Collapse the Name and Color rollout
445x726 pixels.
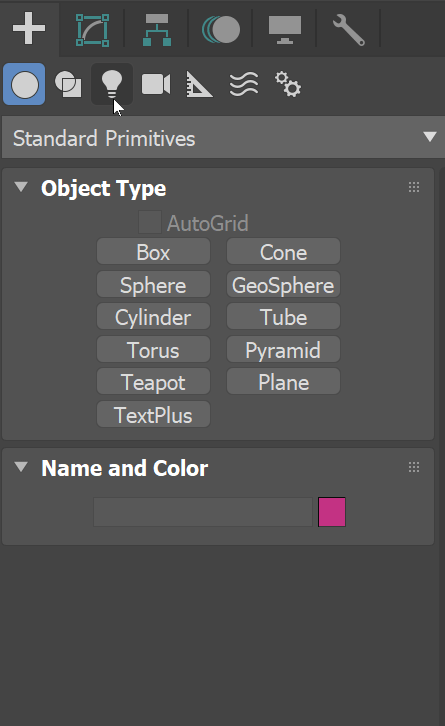21,467
